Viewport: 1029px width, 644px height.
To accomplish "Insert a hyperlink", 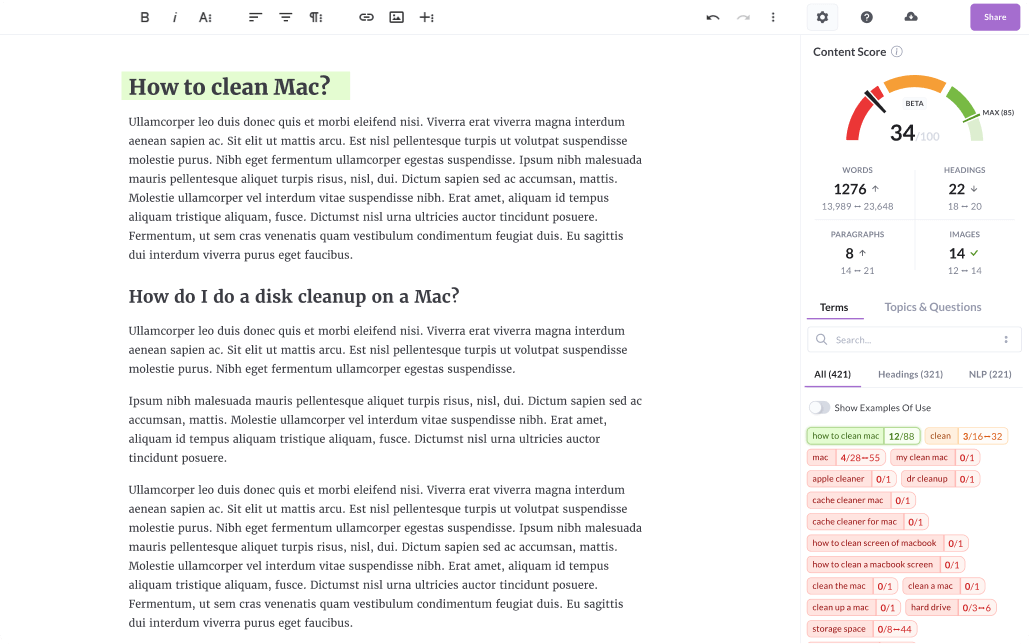I will click(366, 17).
